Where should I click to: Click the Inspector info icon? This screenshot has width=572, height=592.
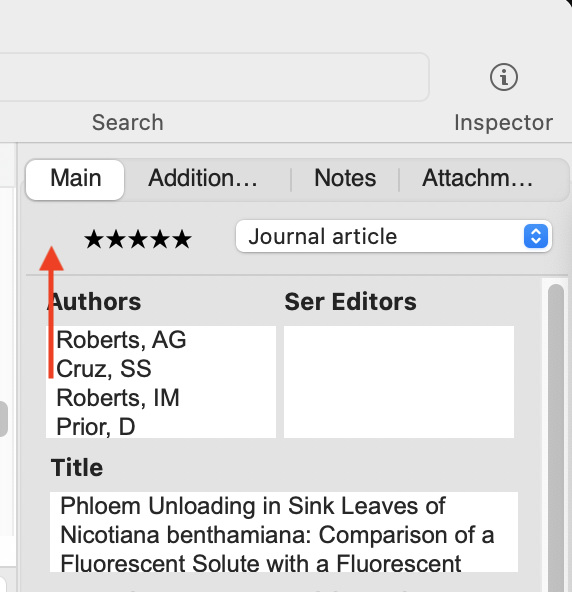504,77
